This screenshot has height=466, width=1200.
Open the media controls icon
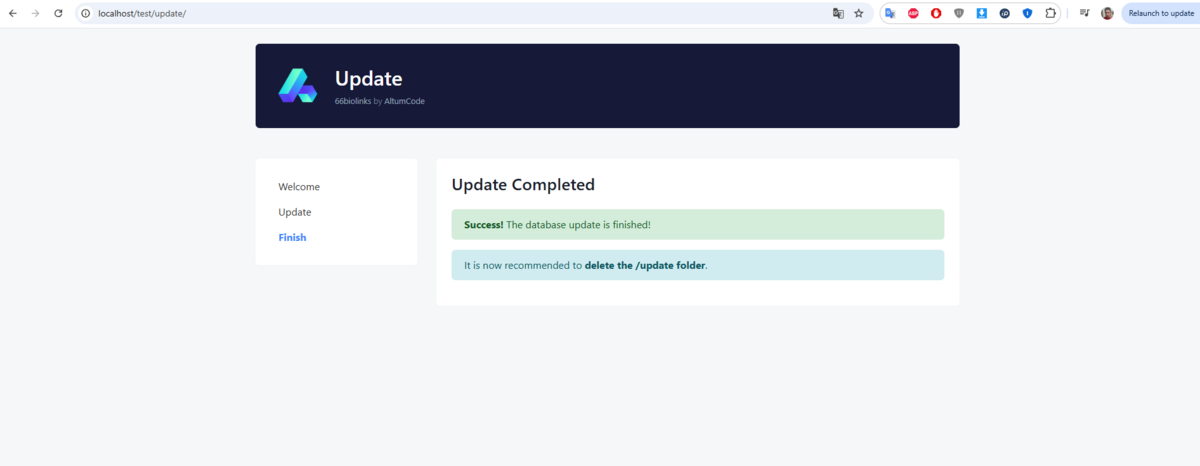pos(1084,13)
